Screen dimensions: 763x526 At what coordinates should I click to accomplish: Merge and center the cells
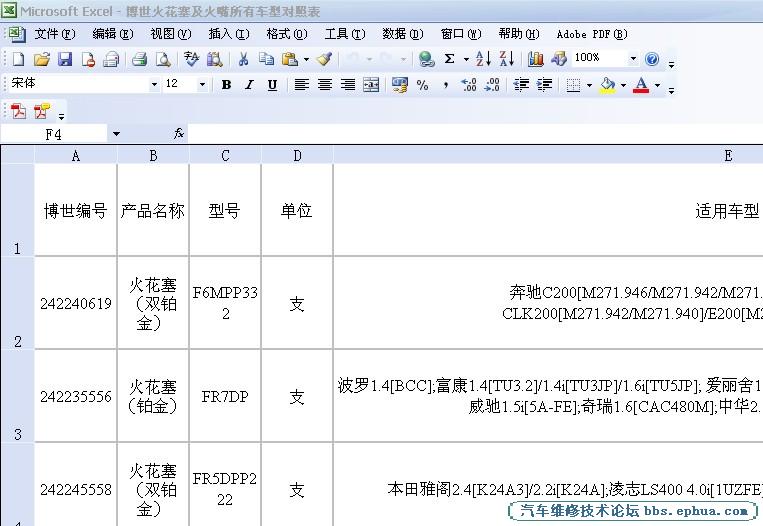371,85
